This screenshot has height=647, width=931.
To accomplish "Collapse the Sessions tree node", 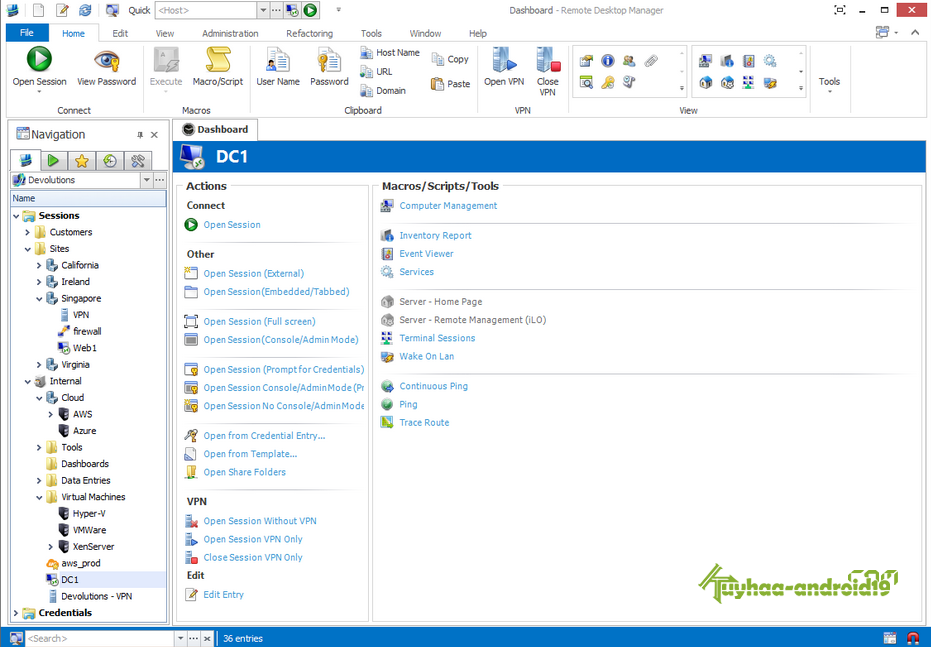I will point(16,216).
